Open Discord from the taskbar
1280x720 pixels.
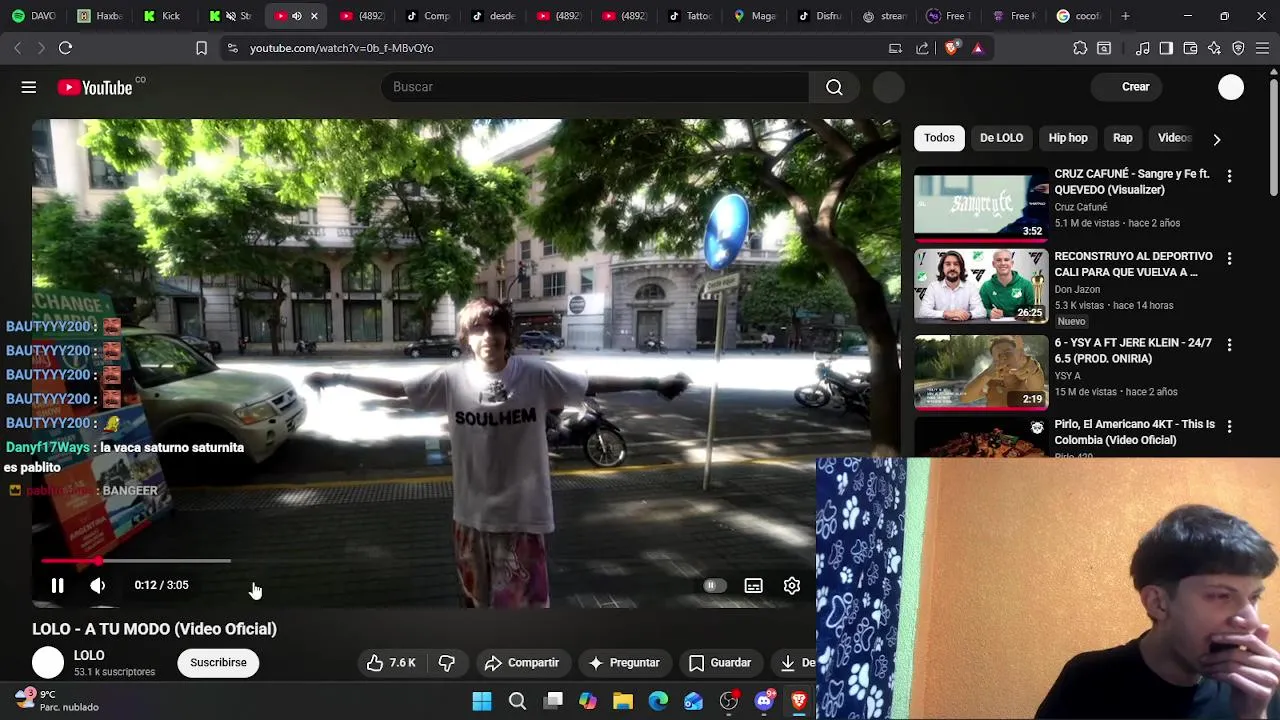click(764, 701)
